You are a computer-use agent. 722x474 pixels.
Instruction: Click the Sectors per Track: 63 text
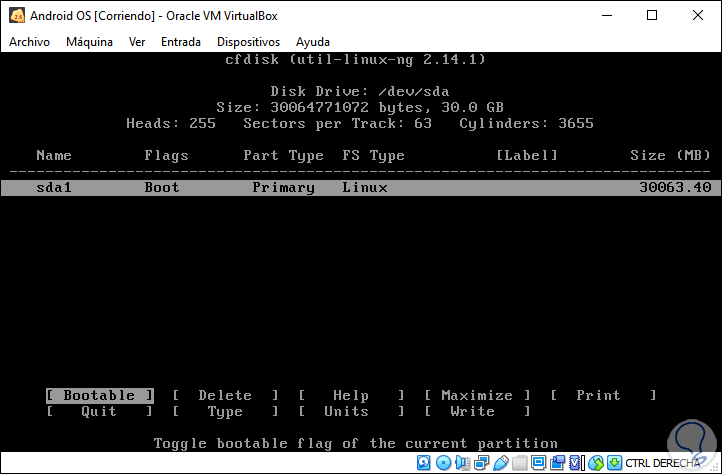click(x=338, y=123)
